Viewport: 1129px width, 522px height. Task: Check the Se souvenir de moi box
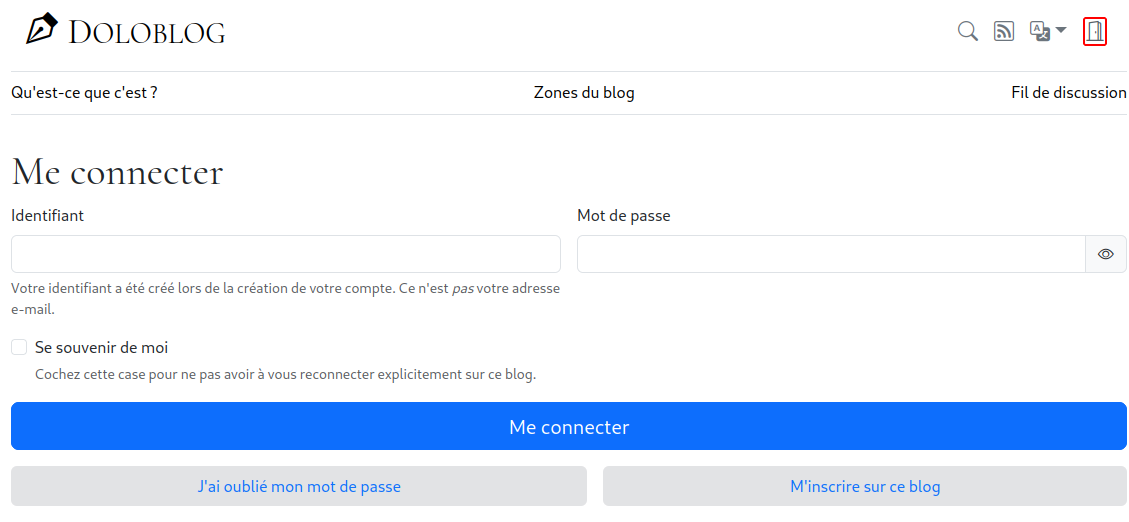(19, 348)
